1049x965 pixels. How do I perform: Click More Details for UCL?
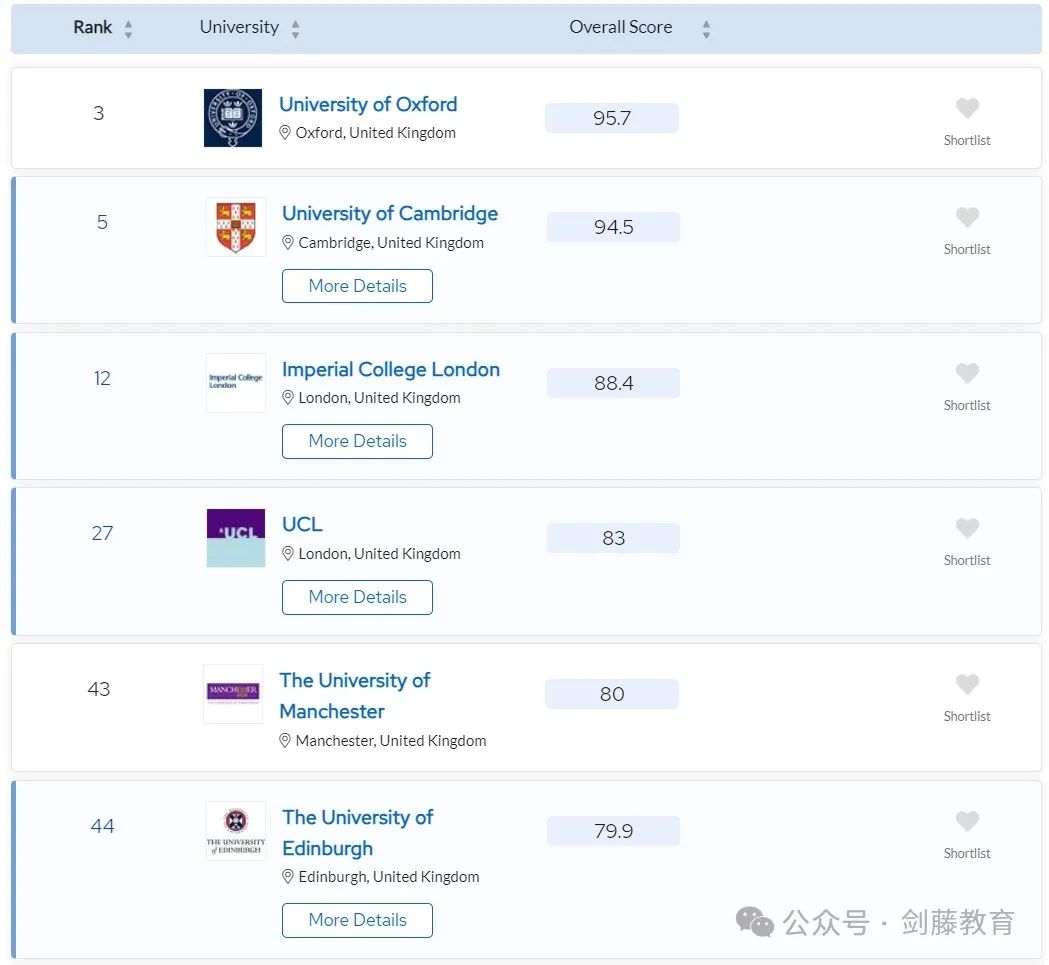pyautogui.click(x=357, y=597)
